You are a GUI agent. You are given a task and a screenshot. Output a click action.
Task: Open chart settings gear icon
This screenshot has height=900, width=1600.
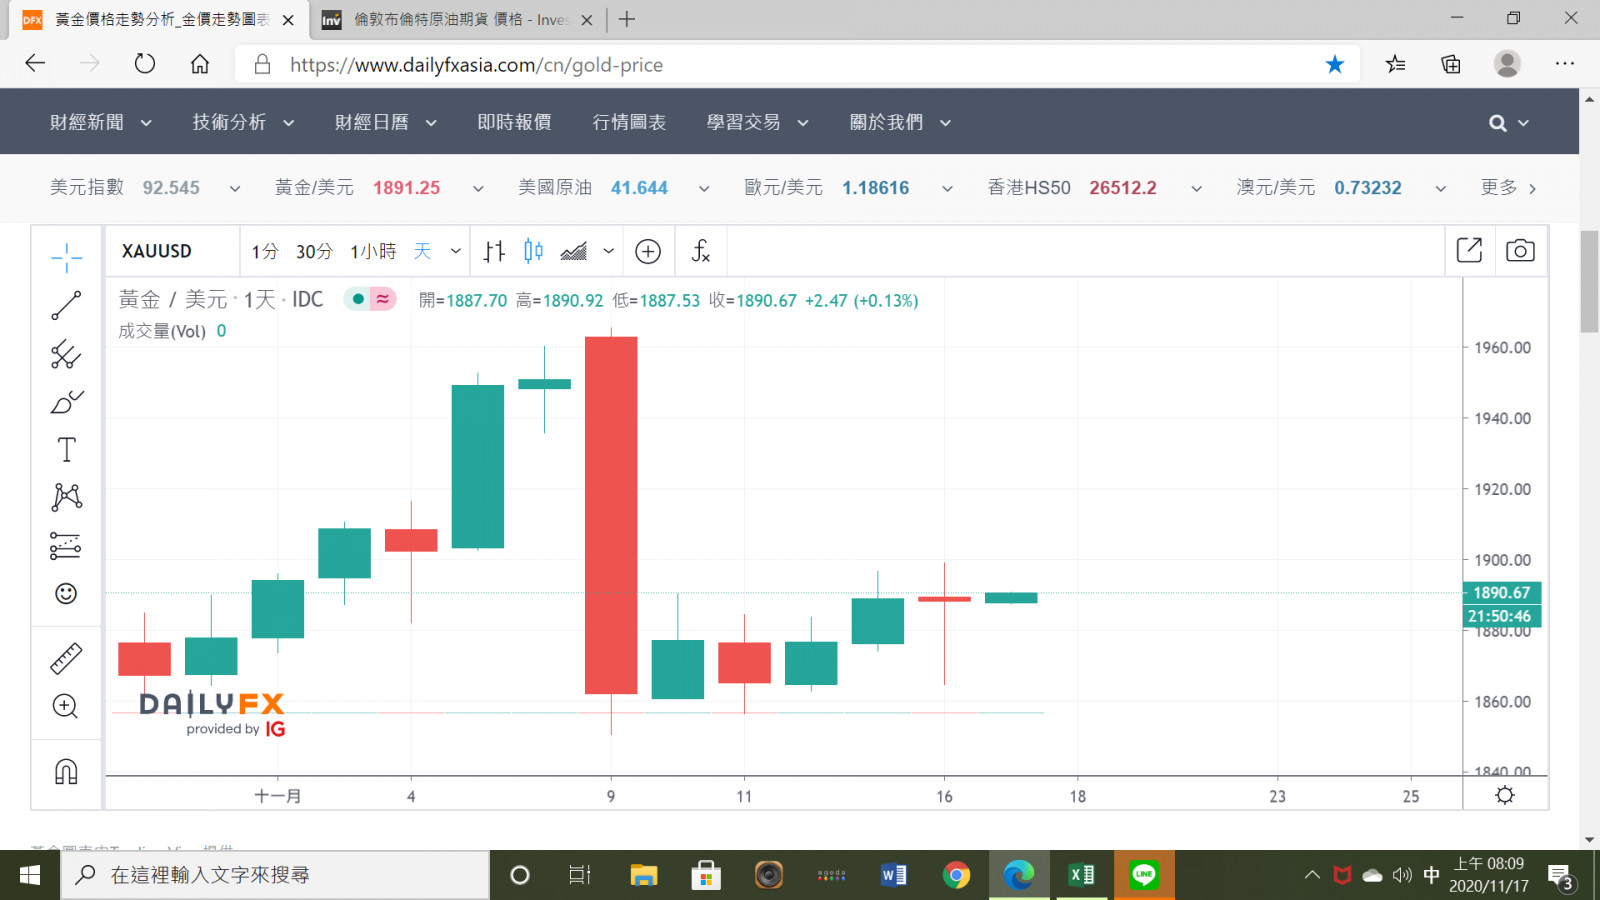(x=1505, y=795)
